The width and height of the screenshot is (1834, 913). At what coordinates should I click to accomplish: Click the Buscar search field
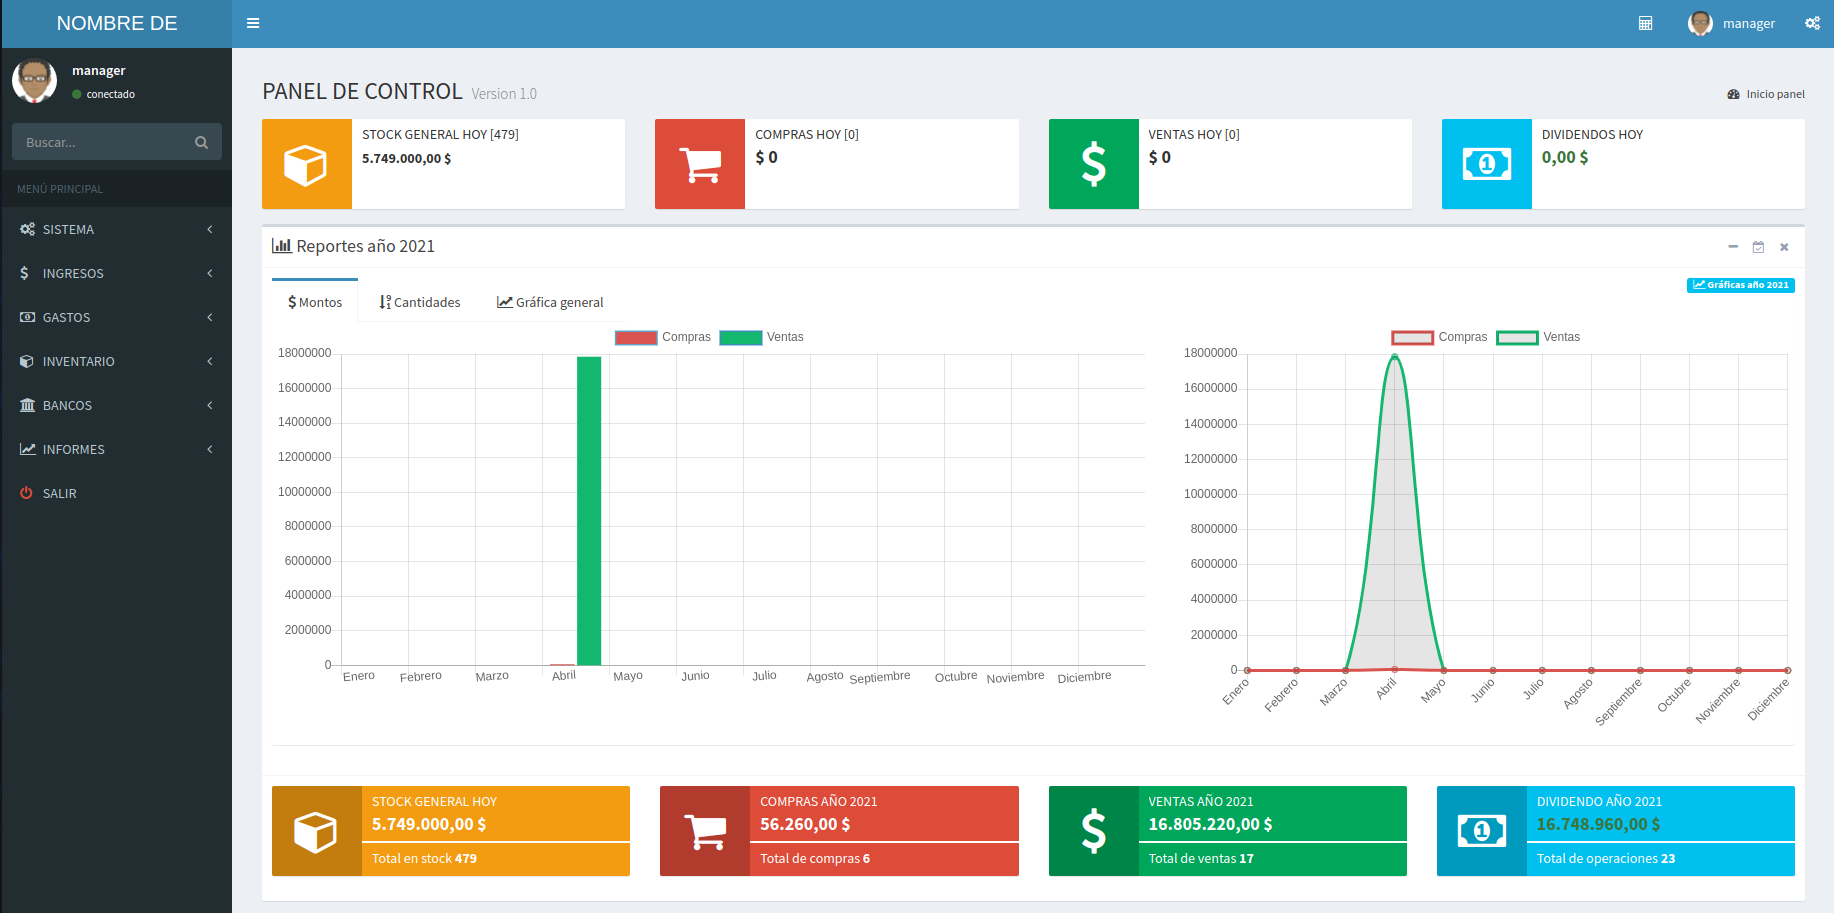coord(102,142)
